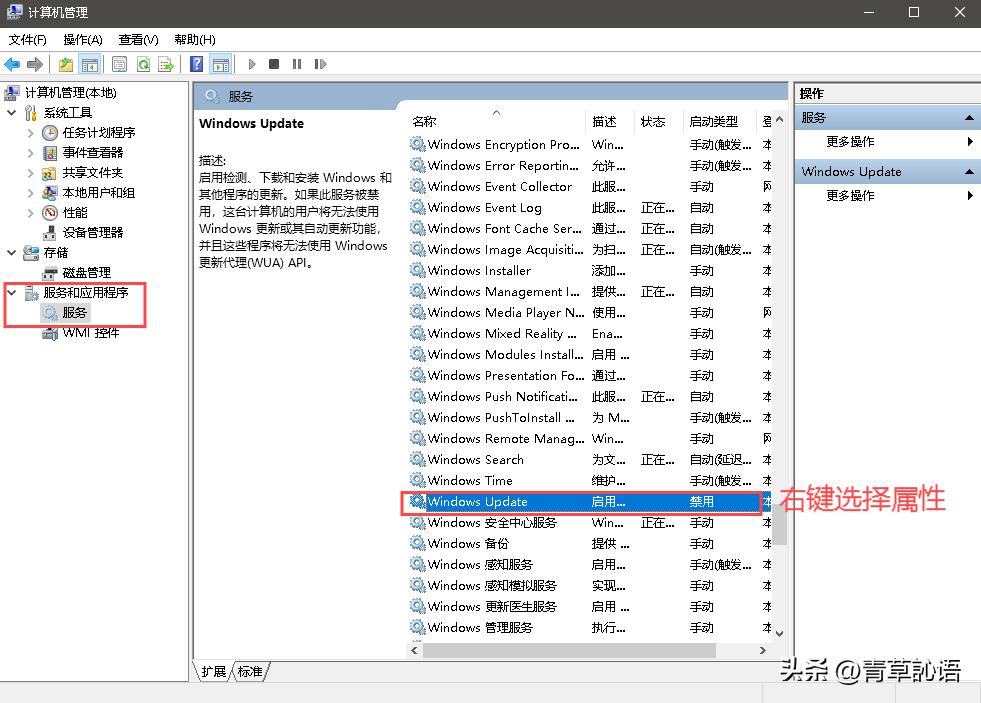Click the horizontal scrollbar left arrow

tap(414, 650)
